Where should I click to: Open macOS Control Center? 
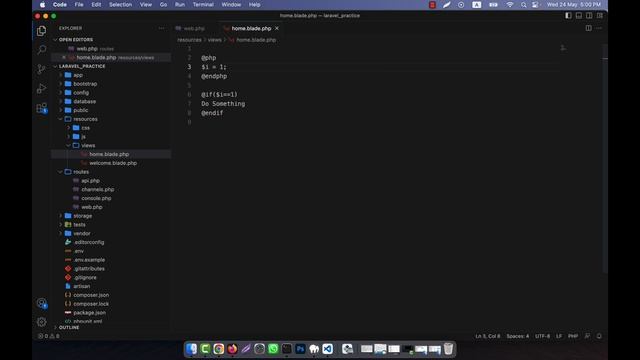(535, 5)
